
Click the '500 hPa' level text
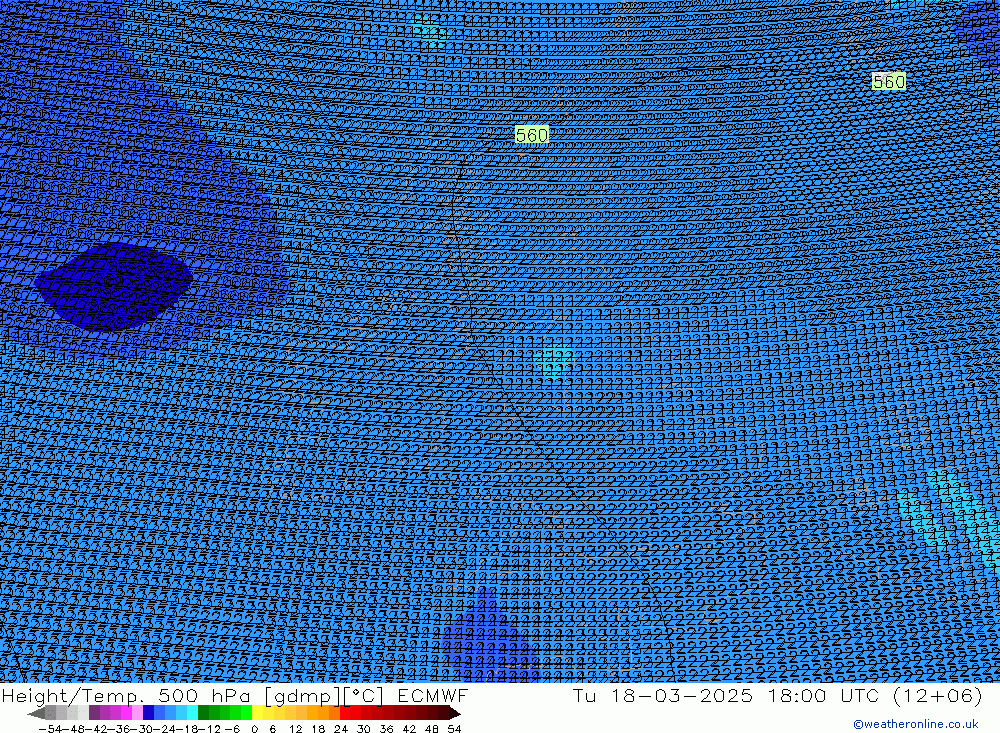pos(204,695)
